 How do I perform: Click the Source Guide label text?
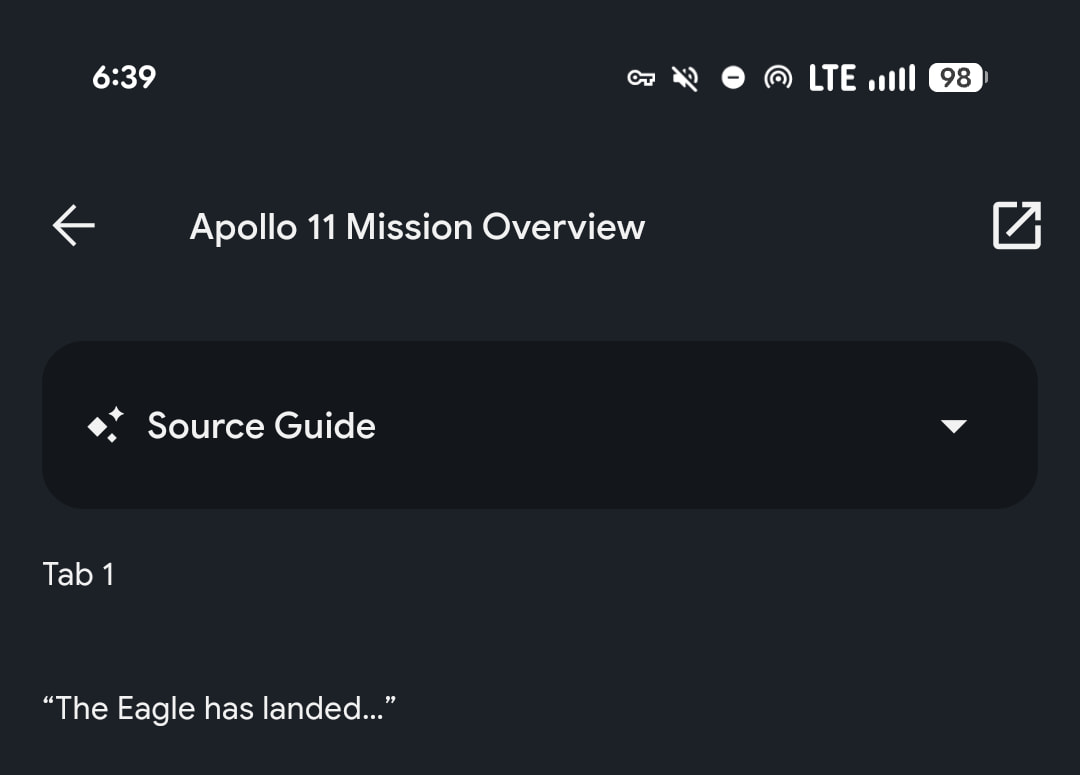click(261, 426)
